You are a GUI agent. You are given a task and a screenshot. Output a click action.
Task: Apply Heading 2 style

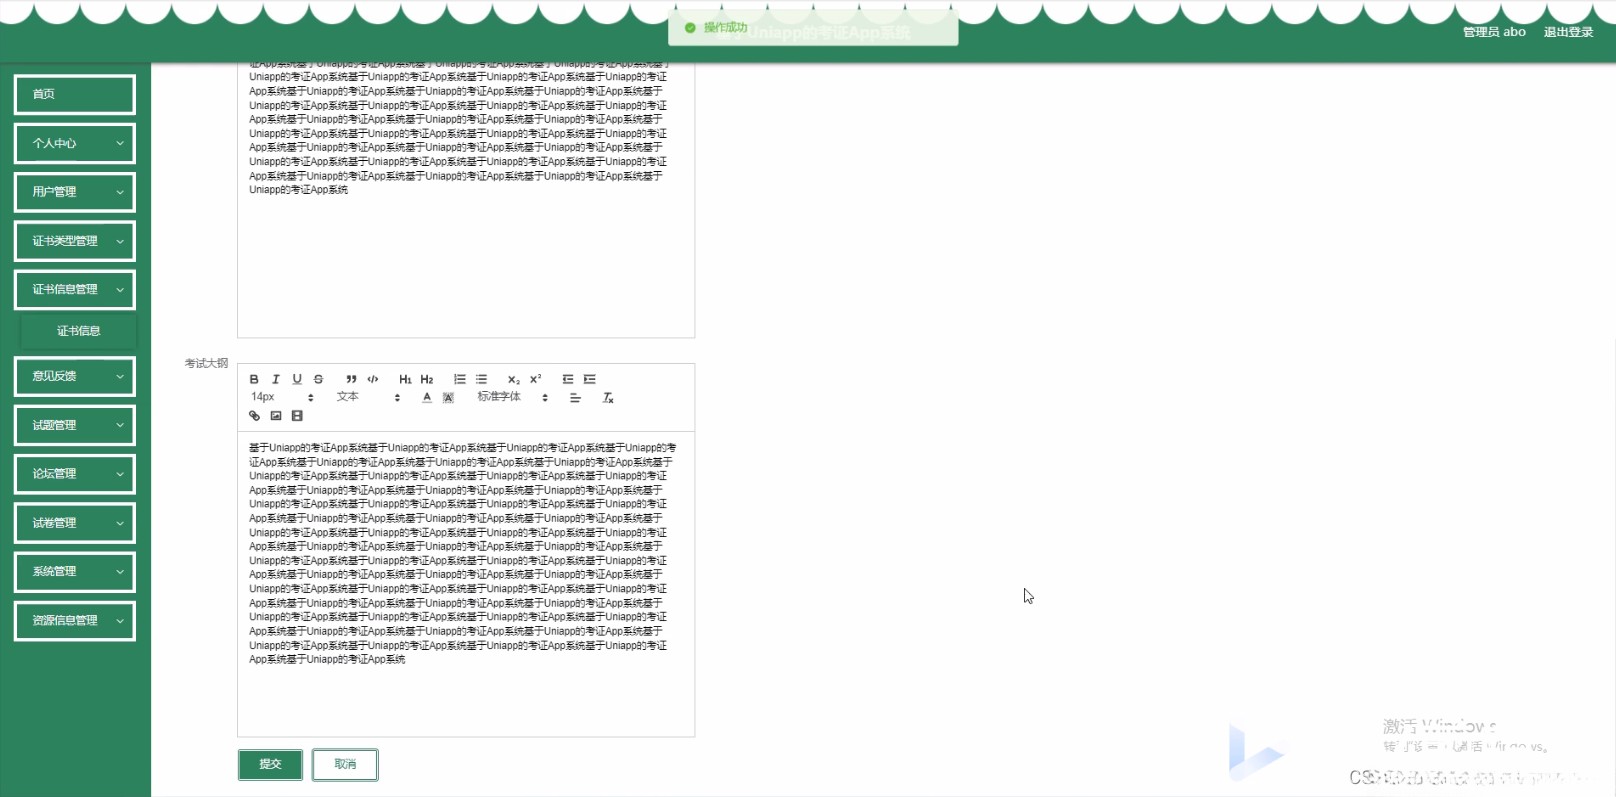(x=427, y=379)
